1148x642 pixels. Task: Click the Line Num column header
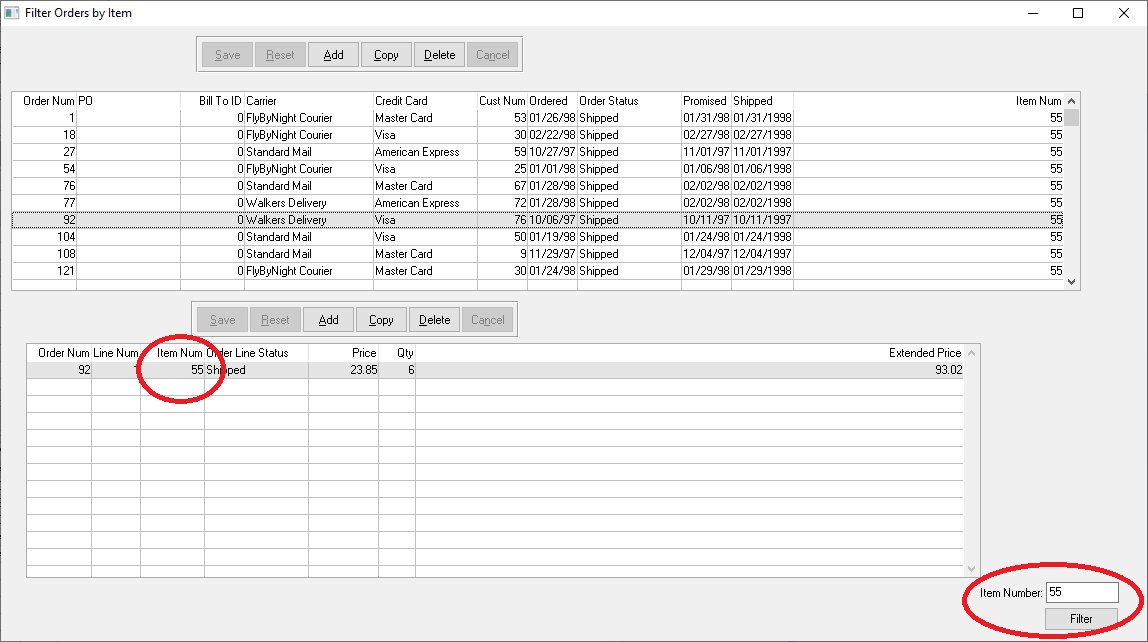coord(116,353)
